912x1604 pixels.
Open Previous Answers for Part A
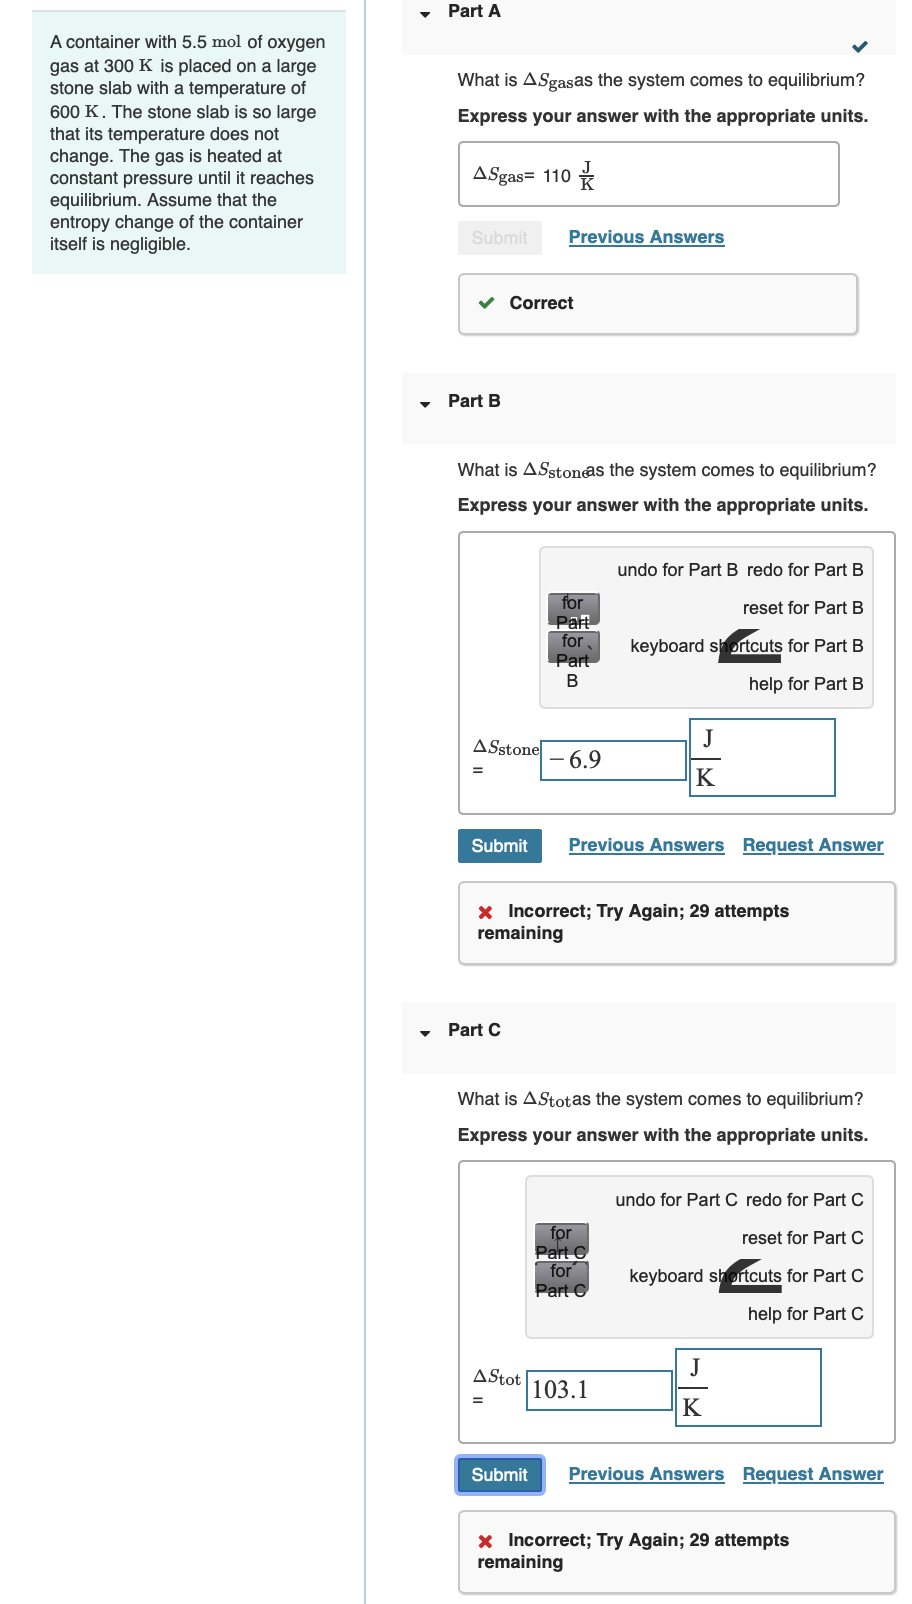646,237
